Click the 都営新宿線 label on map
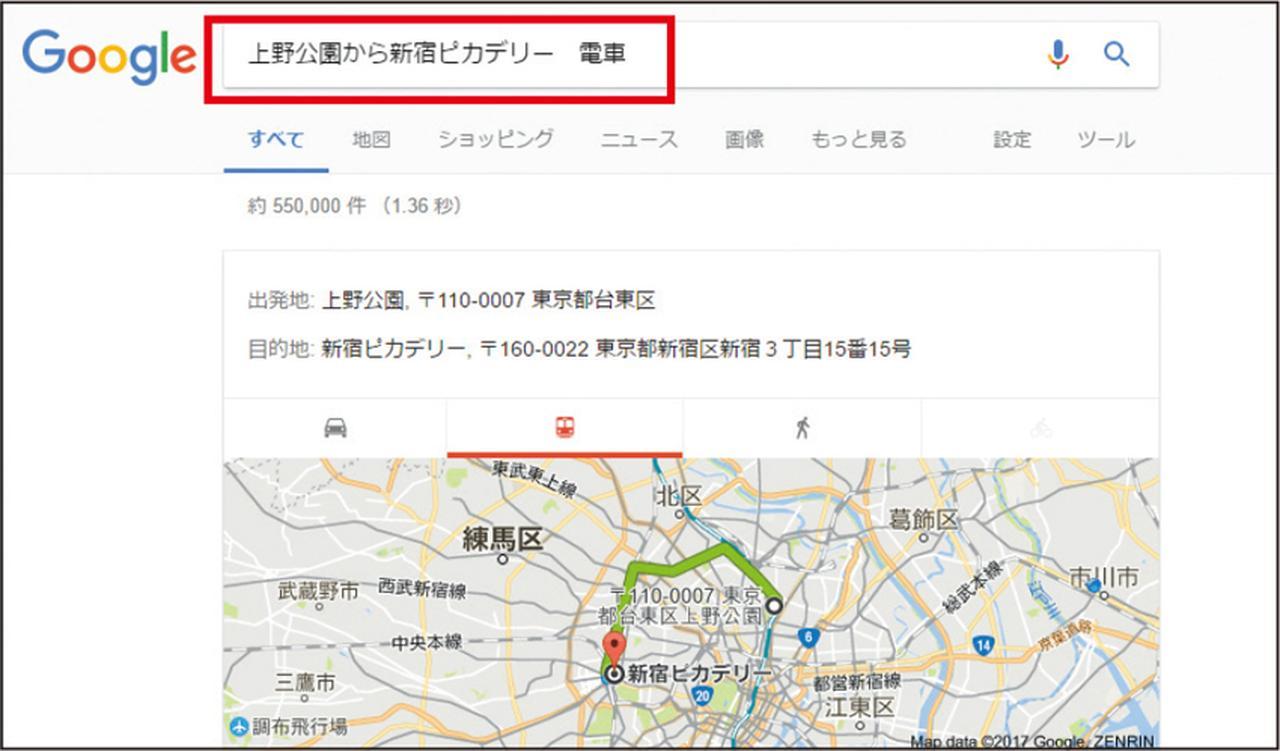The width and height of the screenshot is (1280, 751). 857,683
